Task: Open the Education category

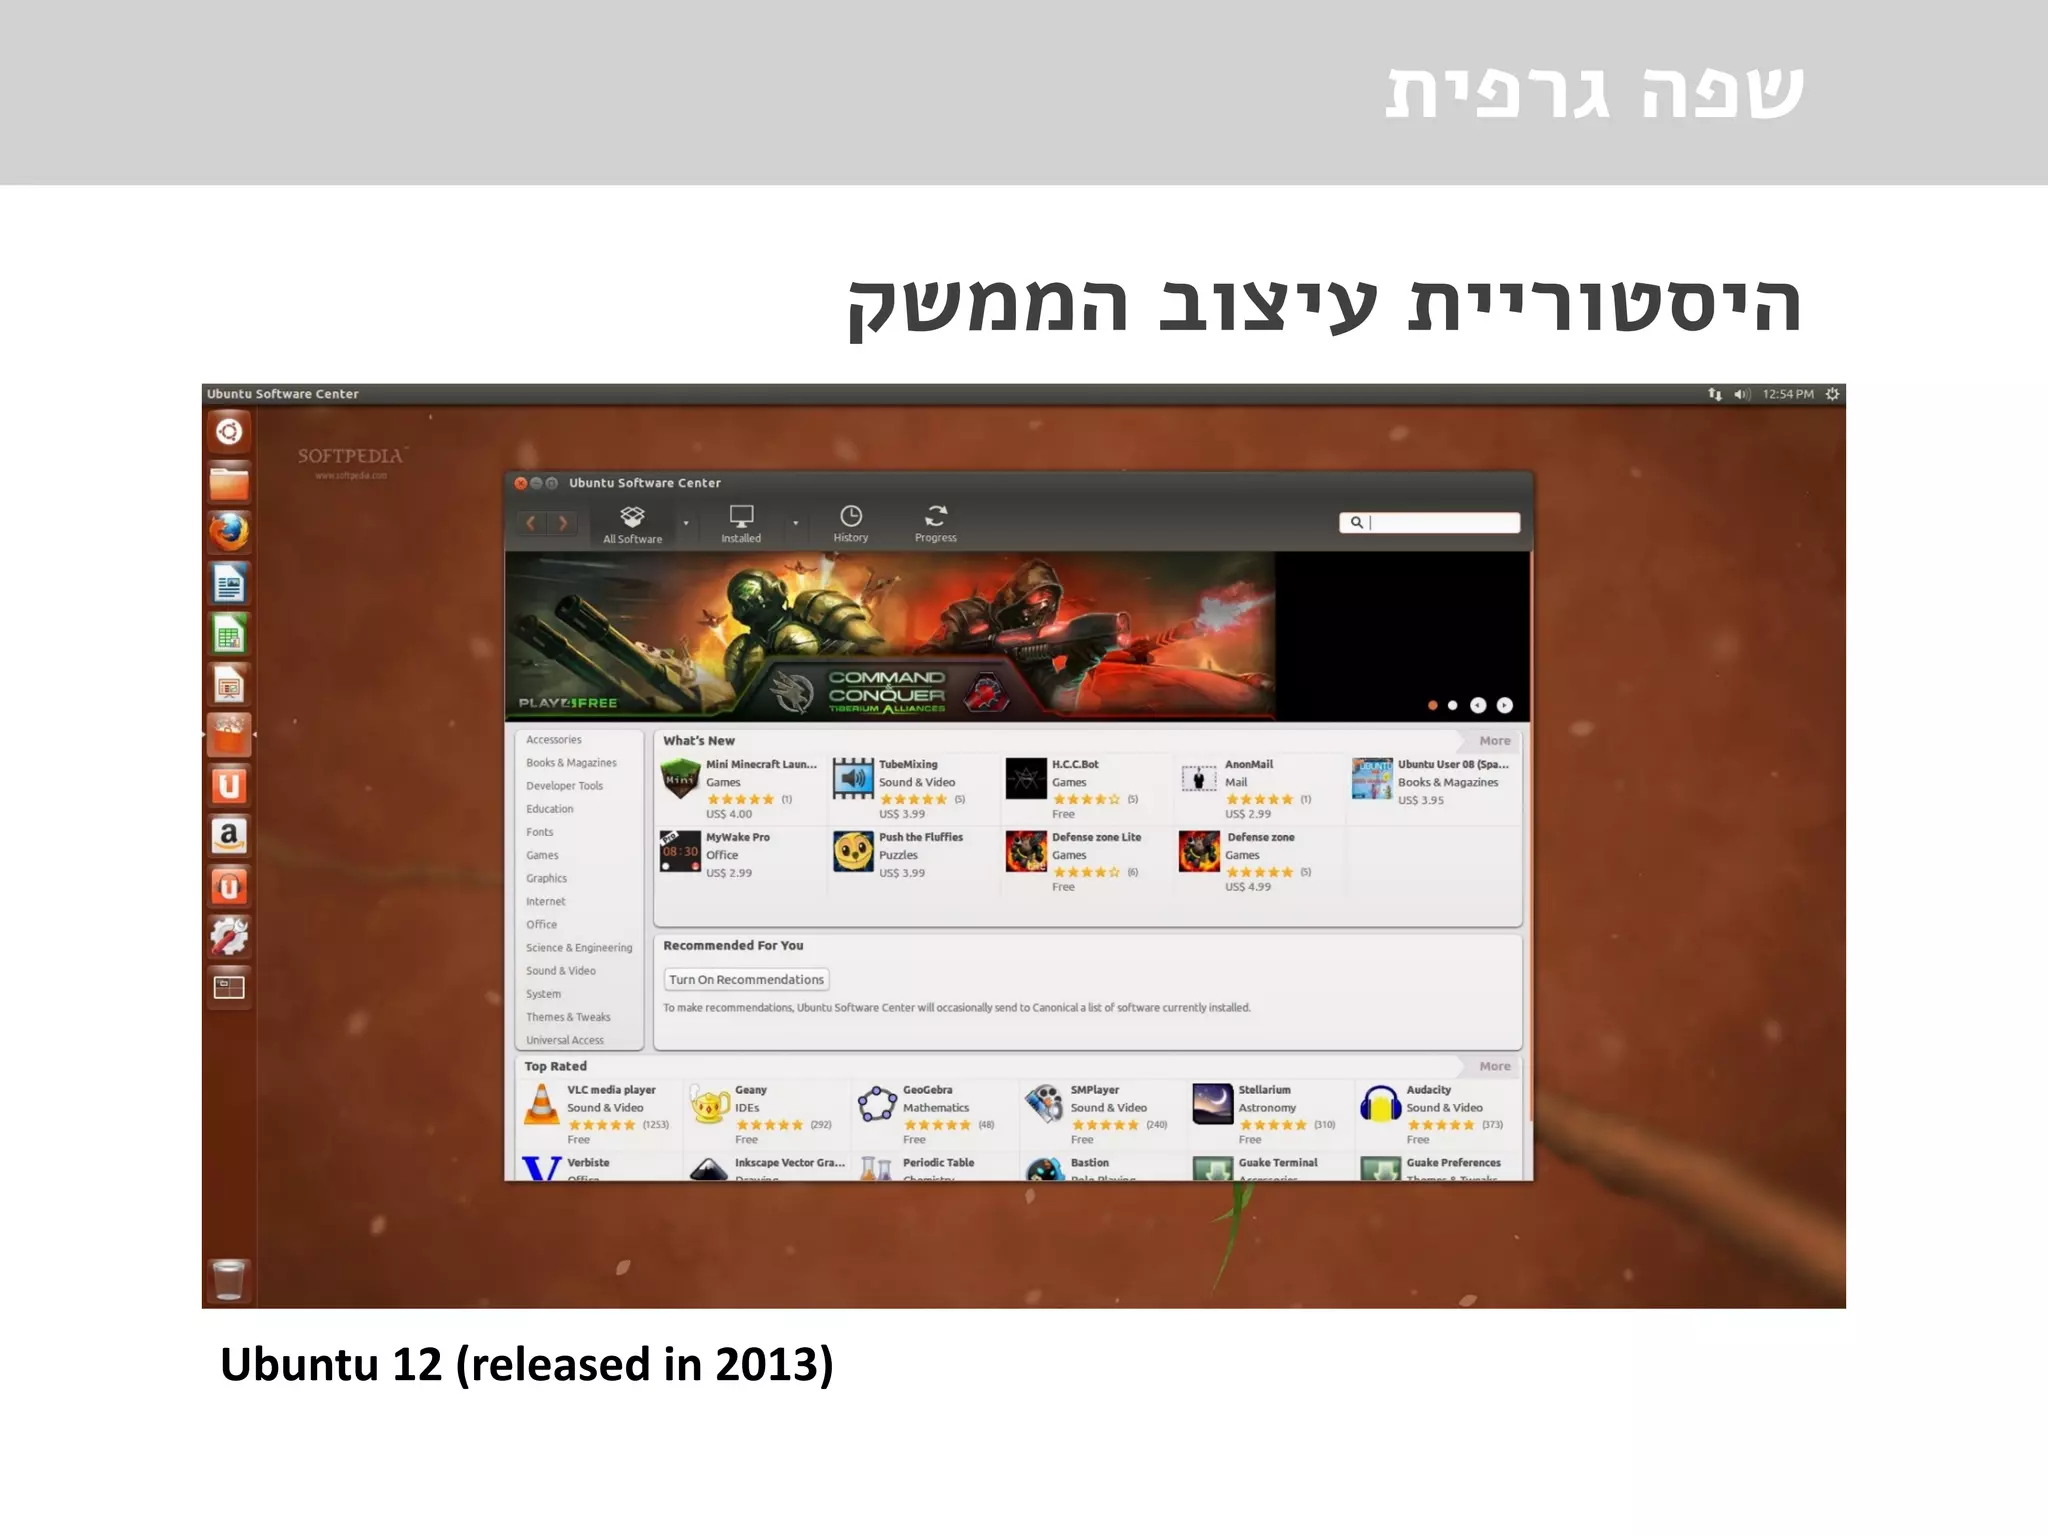Action: pyautogui.click(x=550, y=809)
